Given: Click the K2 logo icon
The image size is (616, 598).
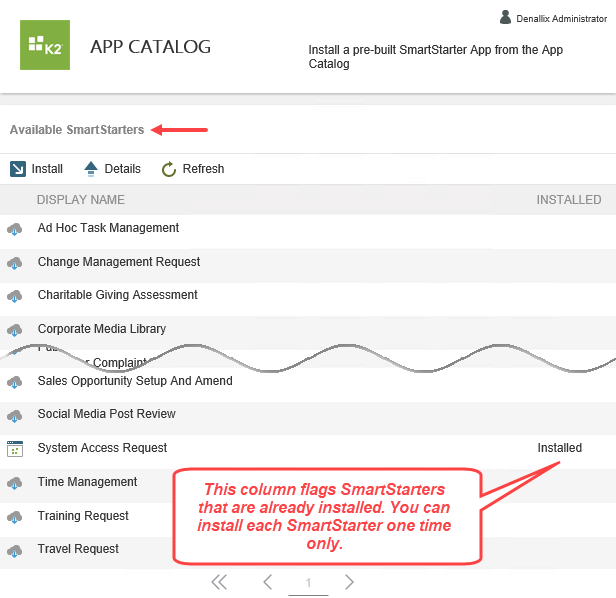Looking at the screenshot, I should pos(45,45).
